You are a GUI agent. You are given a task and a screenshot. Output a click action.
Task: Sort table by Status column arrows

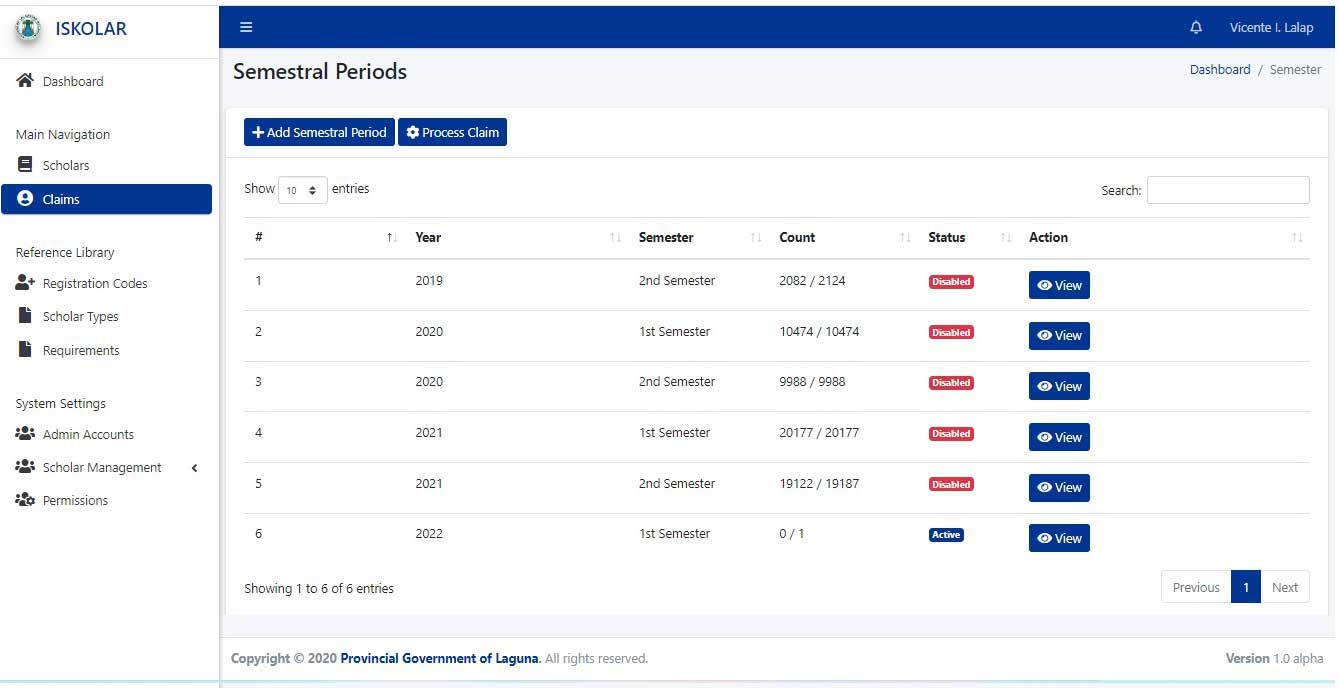pyautogui.click(x=1005, y=238)
